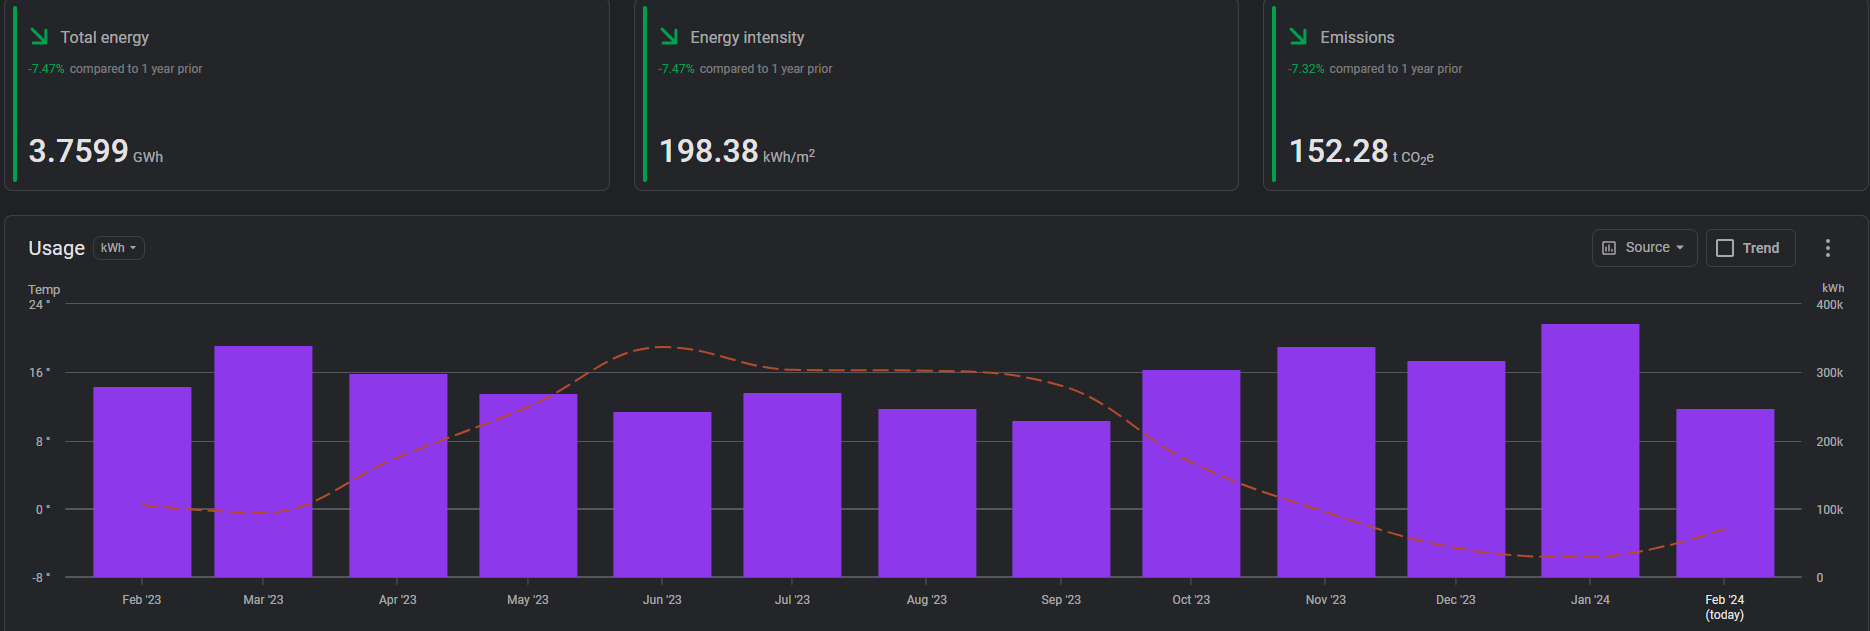Select the Jun '23 usage bar
The image size is (1870, 631).
662,494
